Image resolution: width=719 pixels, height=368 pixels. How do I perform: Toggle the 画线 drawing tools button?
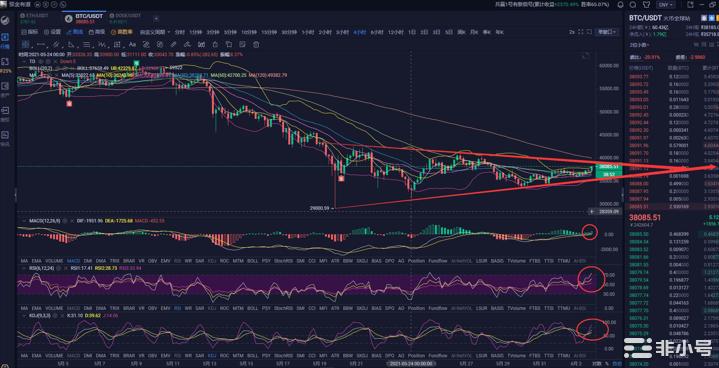tap(75, 32)
